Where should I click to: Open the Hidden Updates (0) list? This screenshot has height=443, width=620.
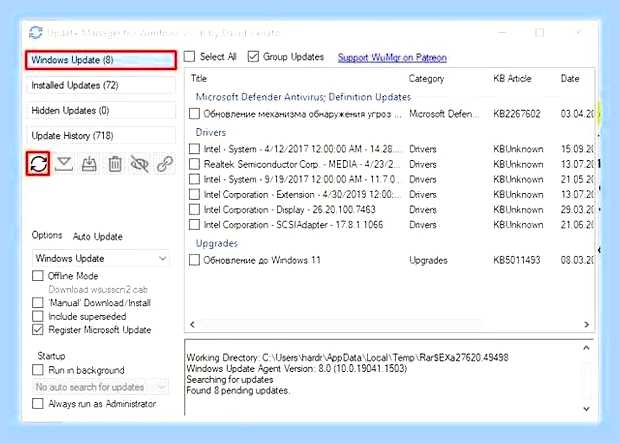click(x=101, y=111)
